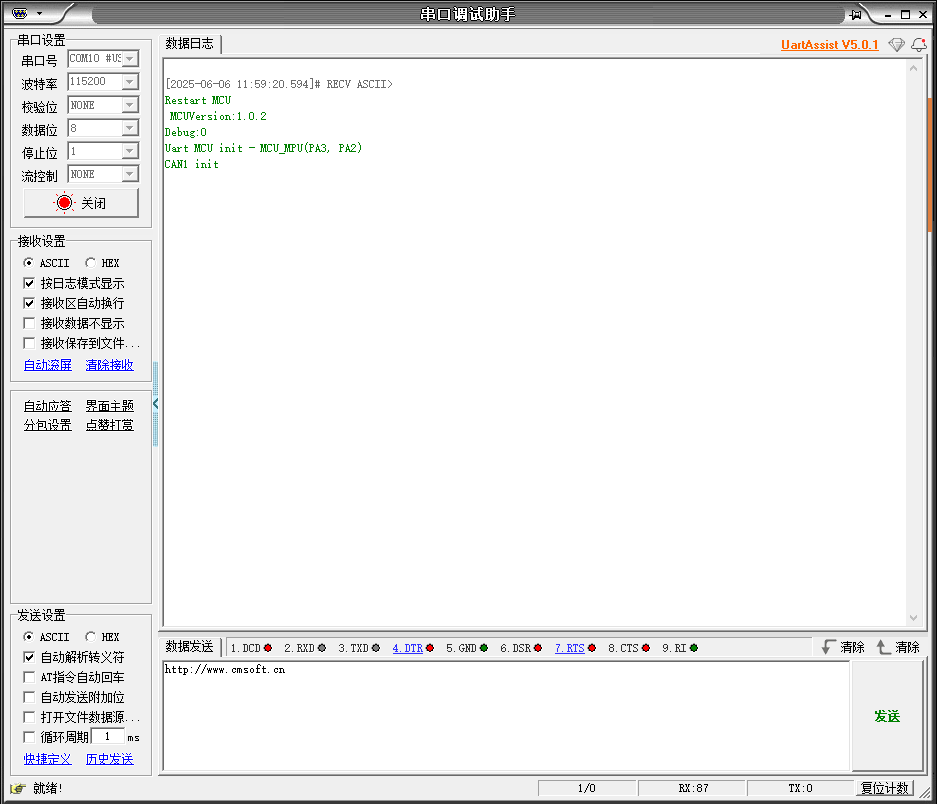Select HEX send mode
Image resolution: width=937 pixels, height=804 pixels.
point(90,637)
